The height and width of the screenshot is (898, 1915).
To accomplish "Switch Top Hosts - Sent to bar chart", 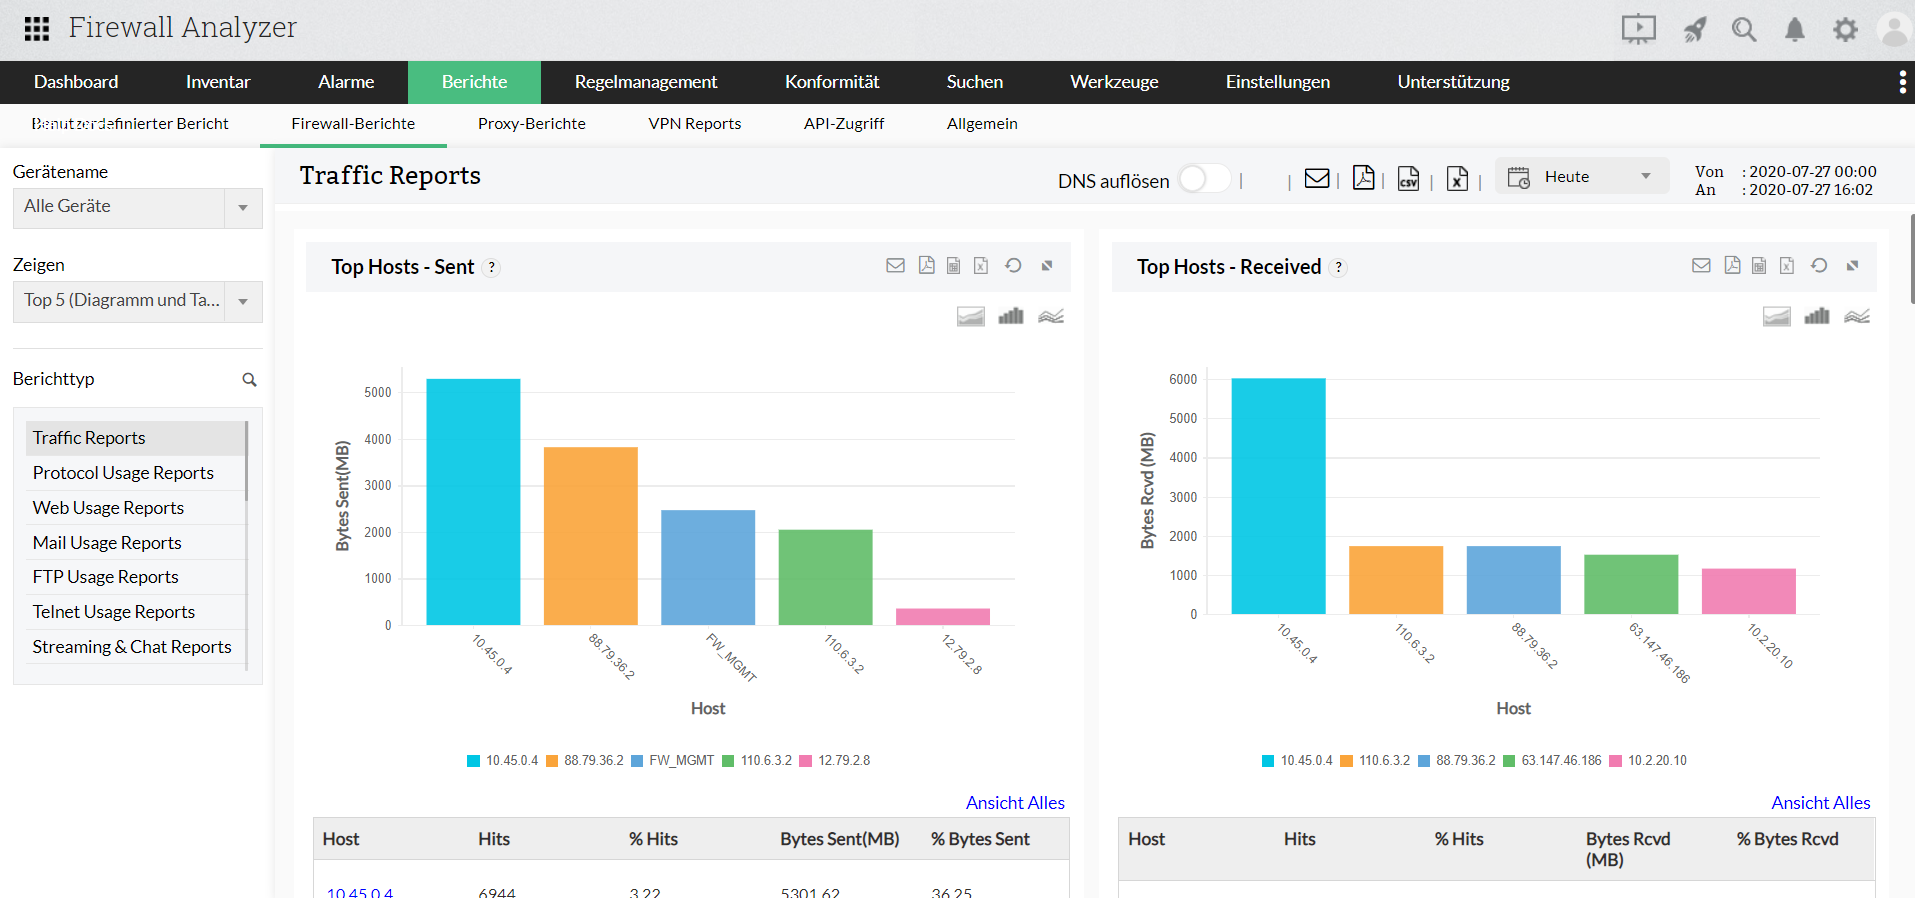I will pyautogui.click(x=1011, y=316).
